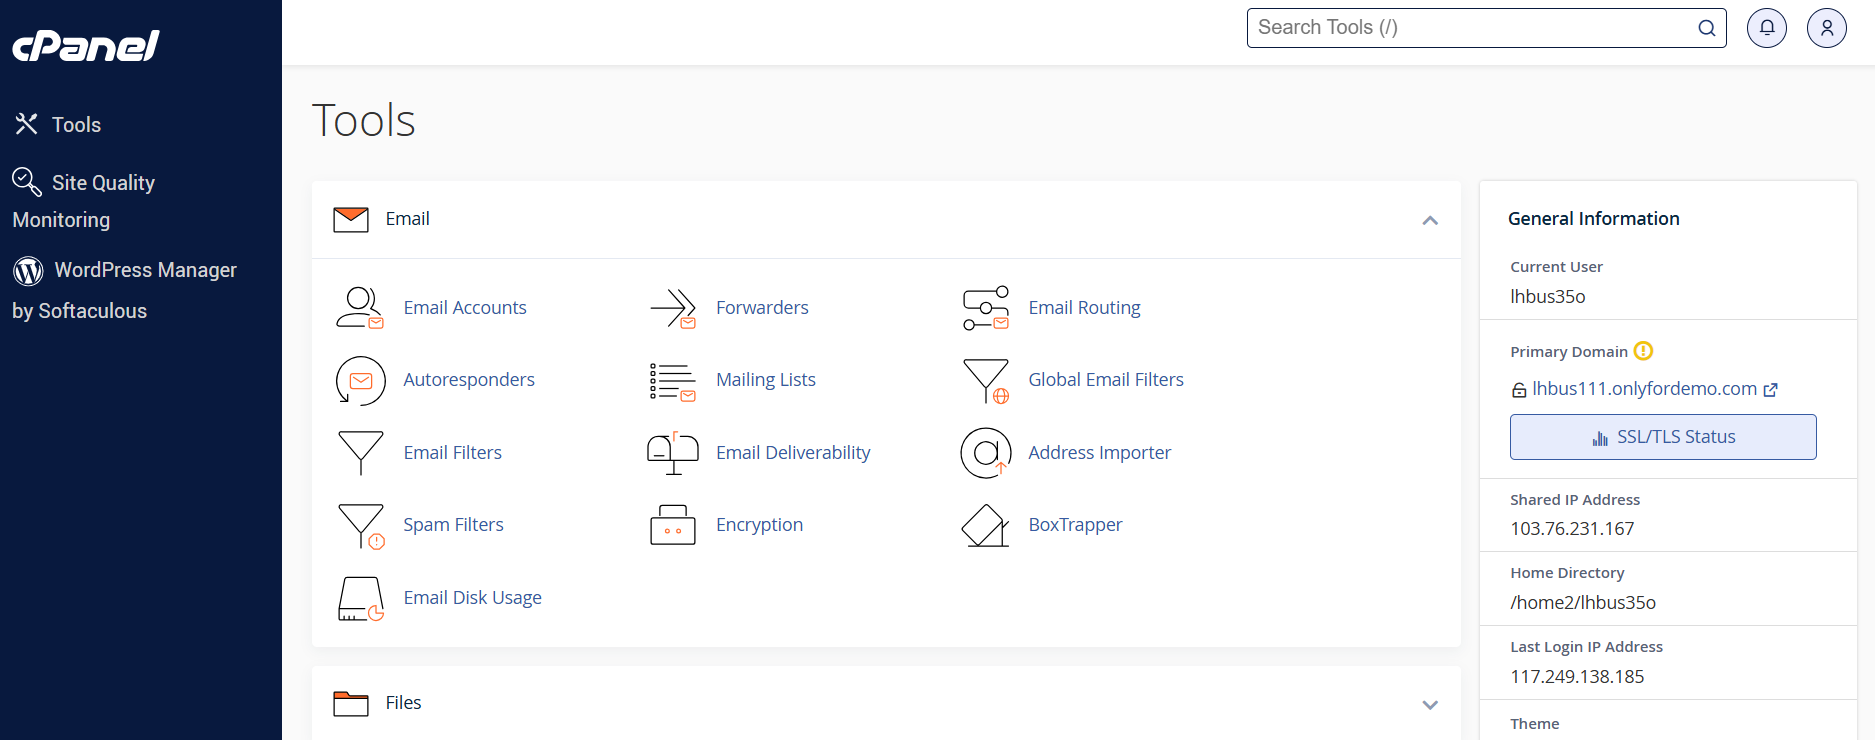The height and width of the screenshot is (740, 1875).
Task: Click the Autoresponders envelope icon
Action: click(361, 381)
